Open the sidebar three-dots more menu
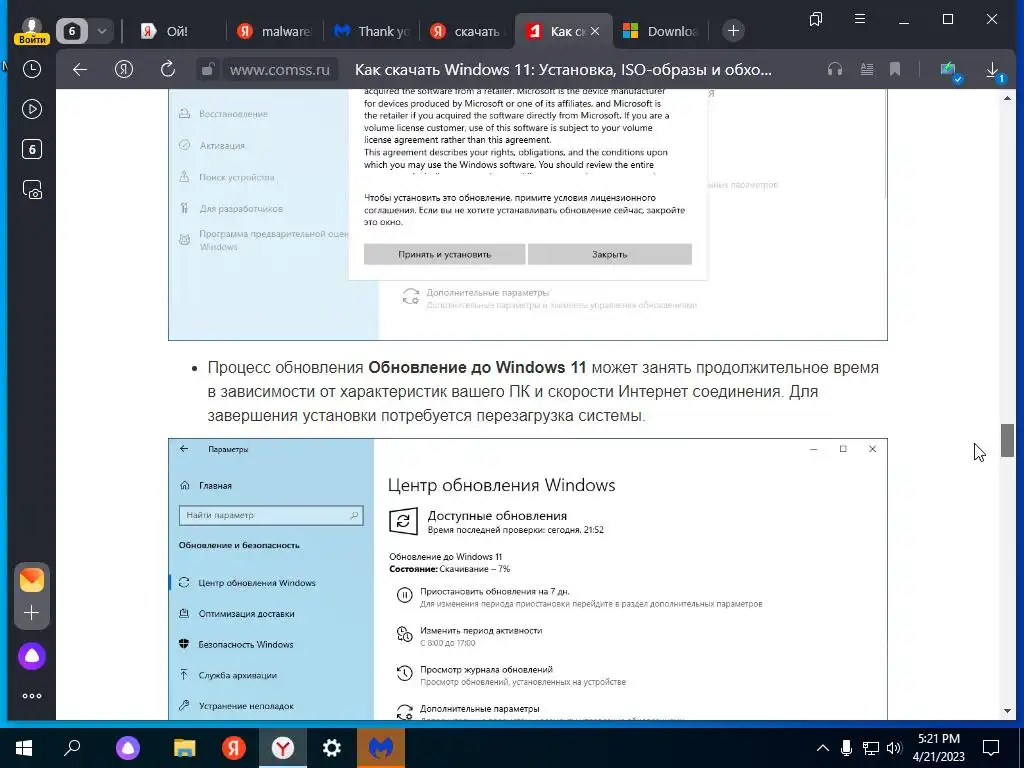Image resolution: width=1024 pixels, height=768 pixels. coord(31,696)
